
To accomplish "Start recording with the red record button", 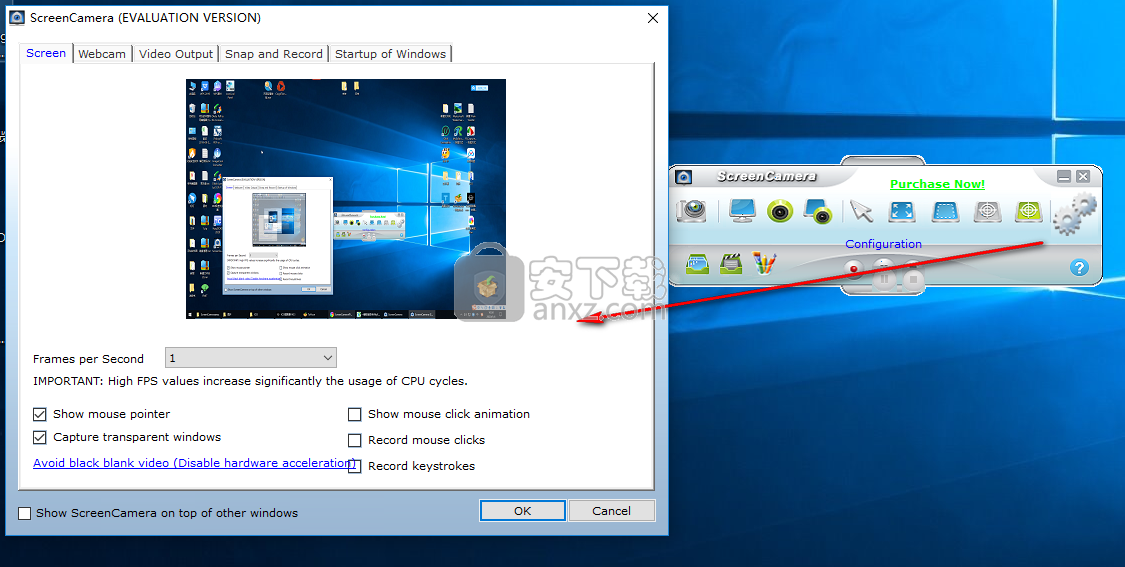I will [x=854, y=270].
